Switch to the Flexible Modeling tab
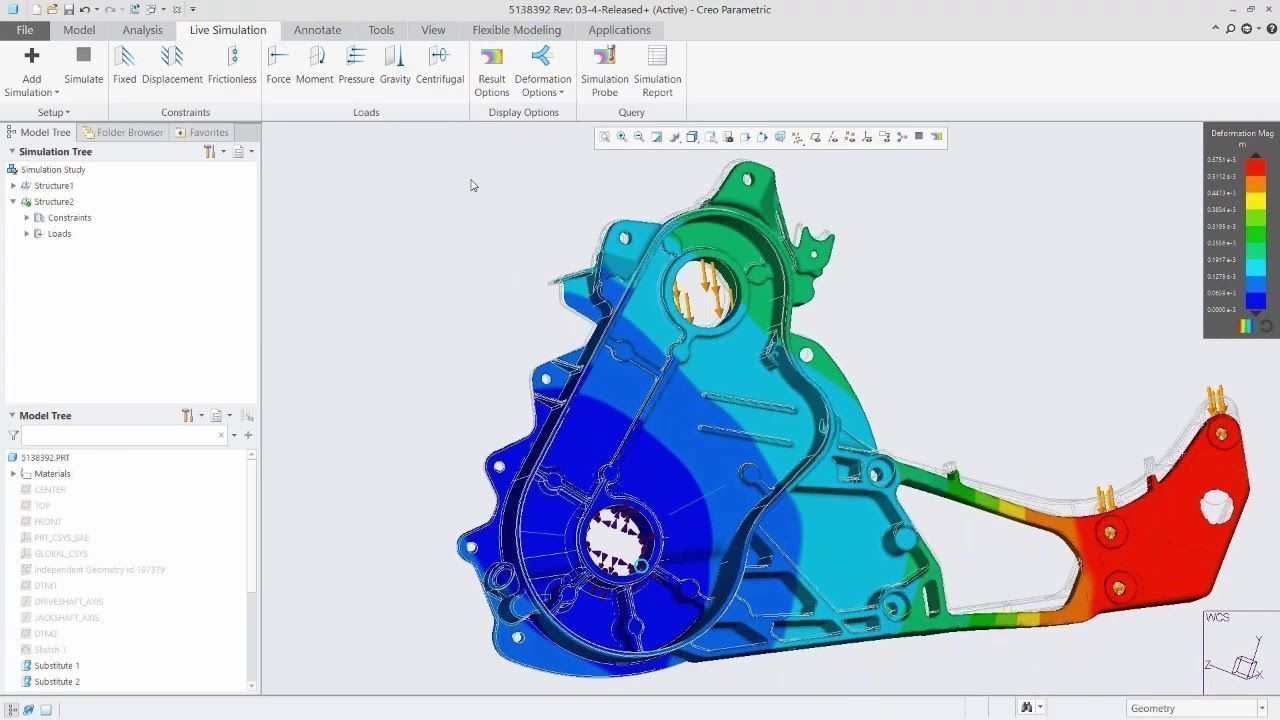 click(x=516, y=30)
